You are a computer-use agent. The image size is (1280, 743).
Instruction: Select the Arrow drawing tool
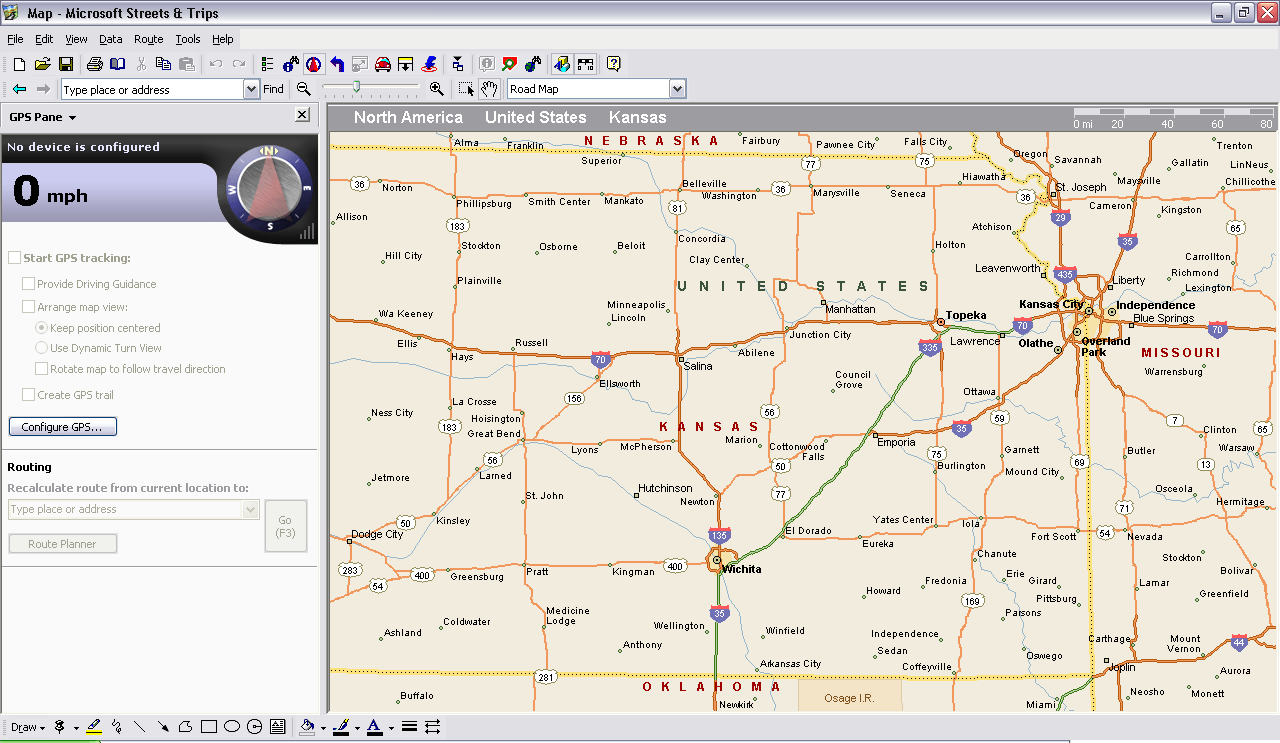163,727
